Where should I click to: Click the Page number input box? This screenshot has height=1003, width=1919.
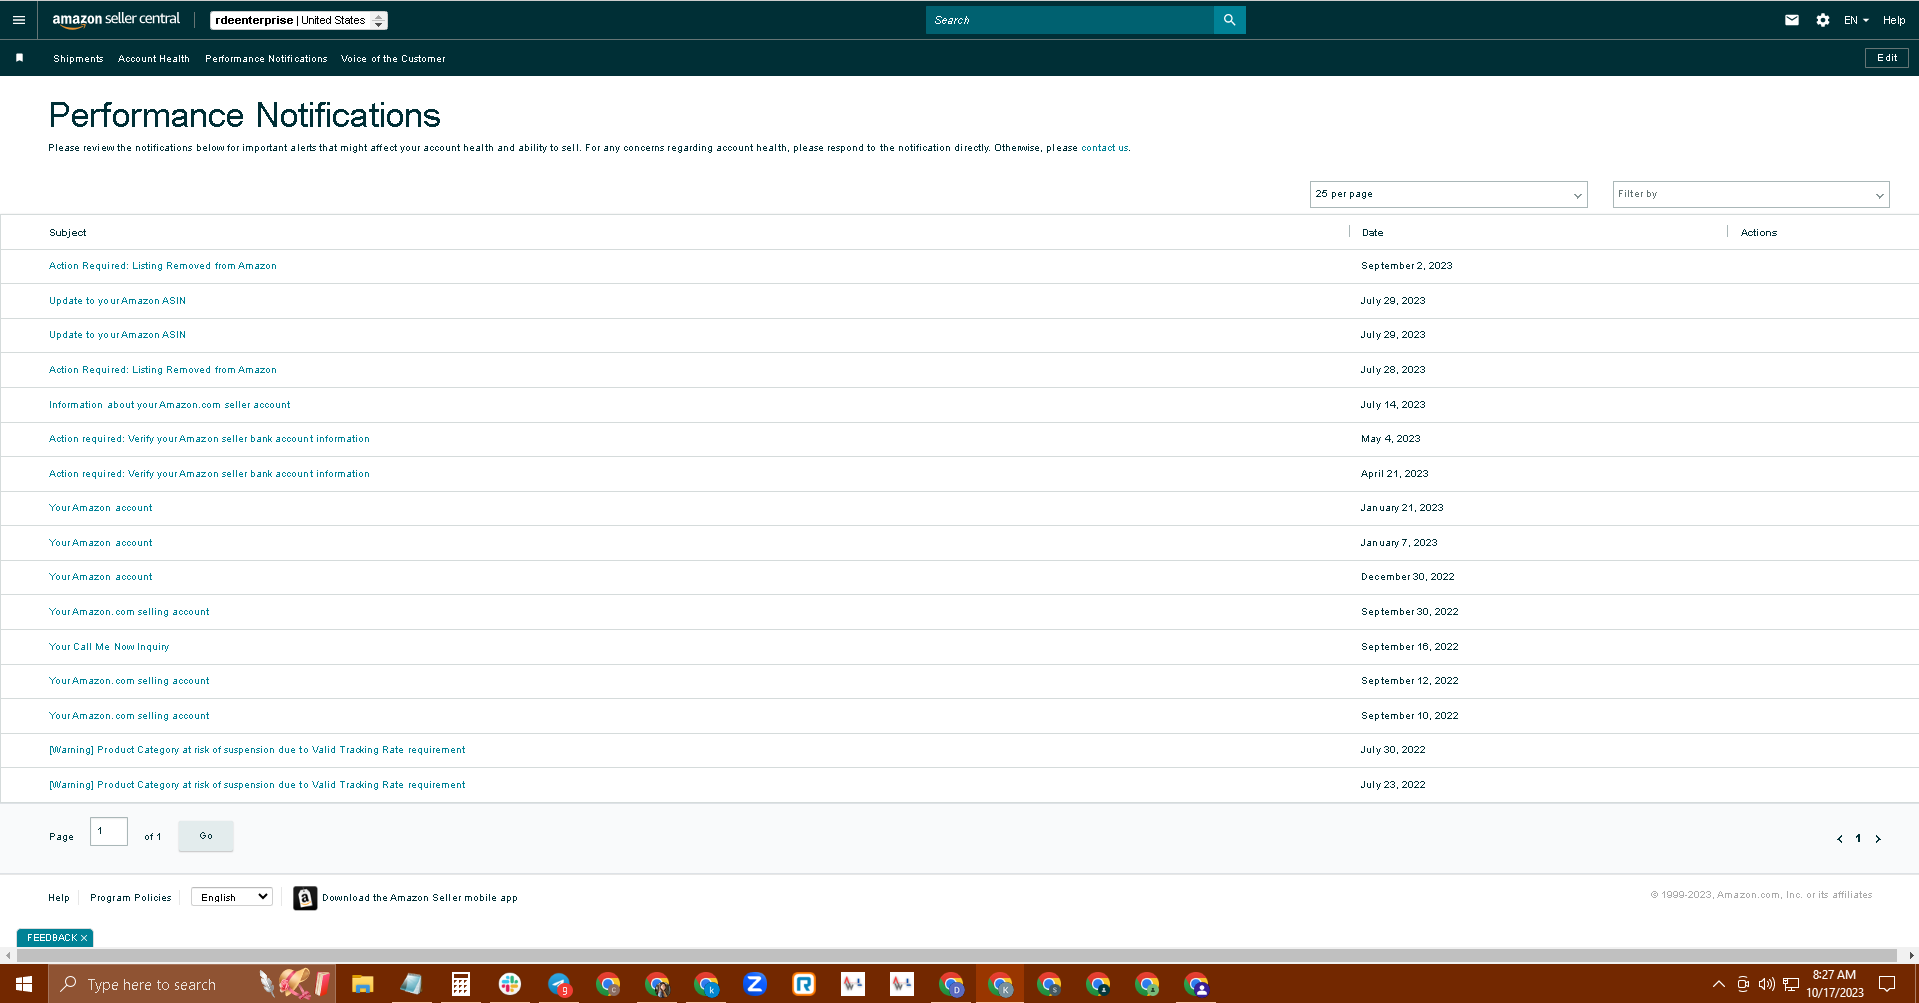pos(109,832)
